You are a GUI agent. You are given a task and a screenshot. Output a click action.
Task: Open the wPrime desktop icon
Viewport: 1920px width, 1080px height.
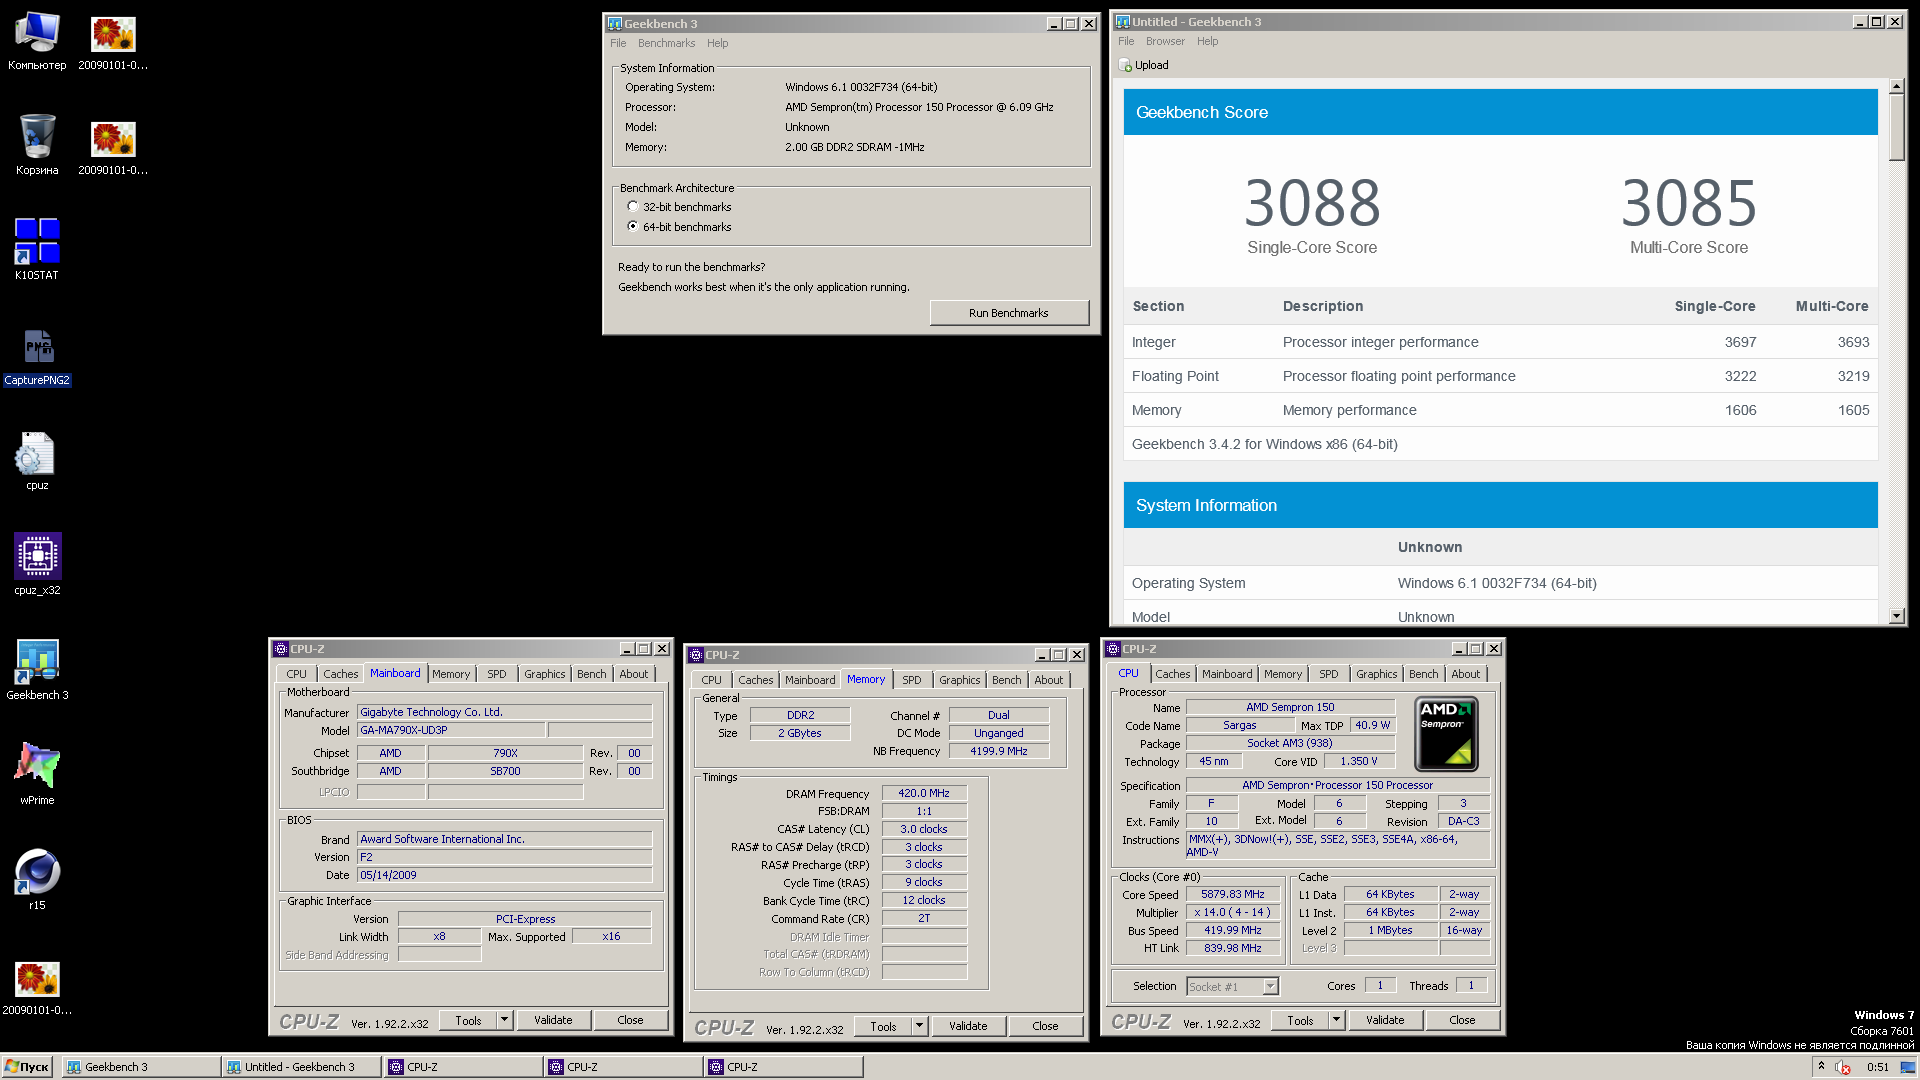[37, 773]
